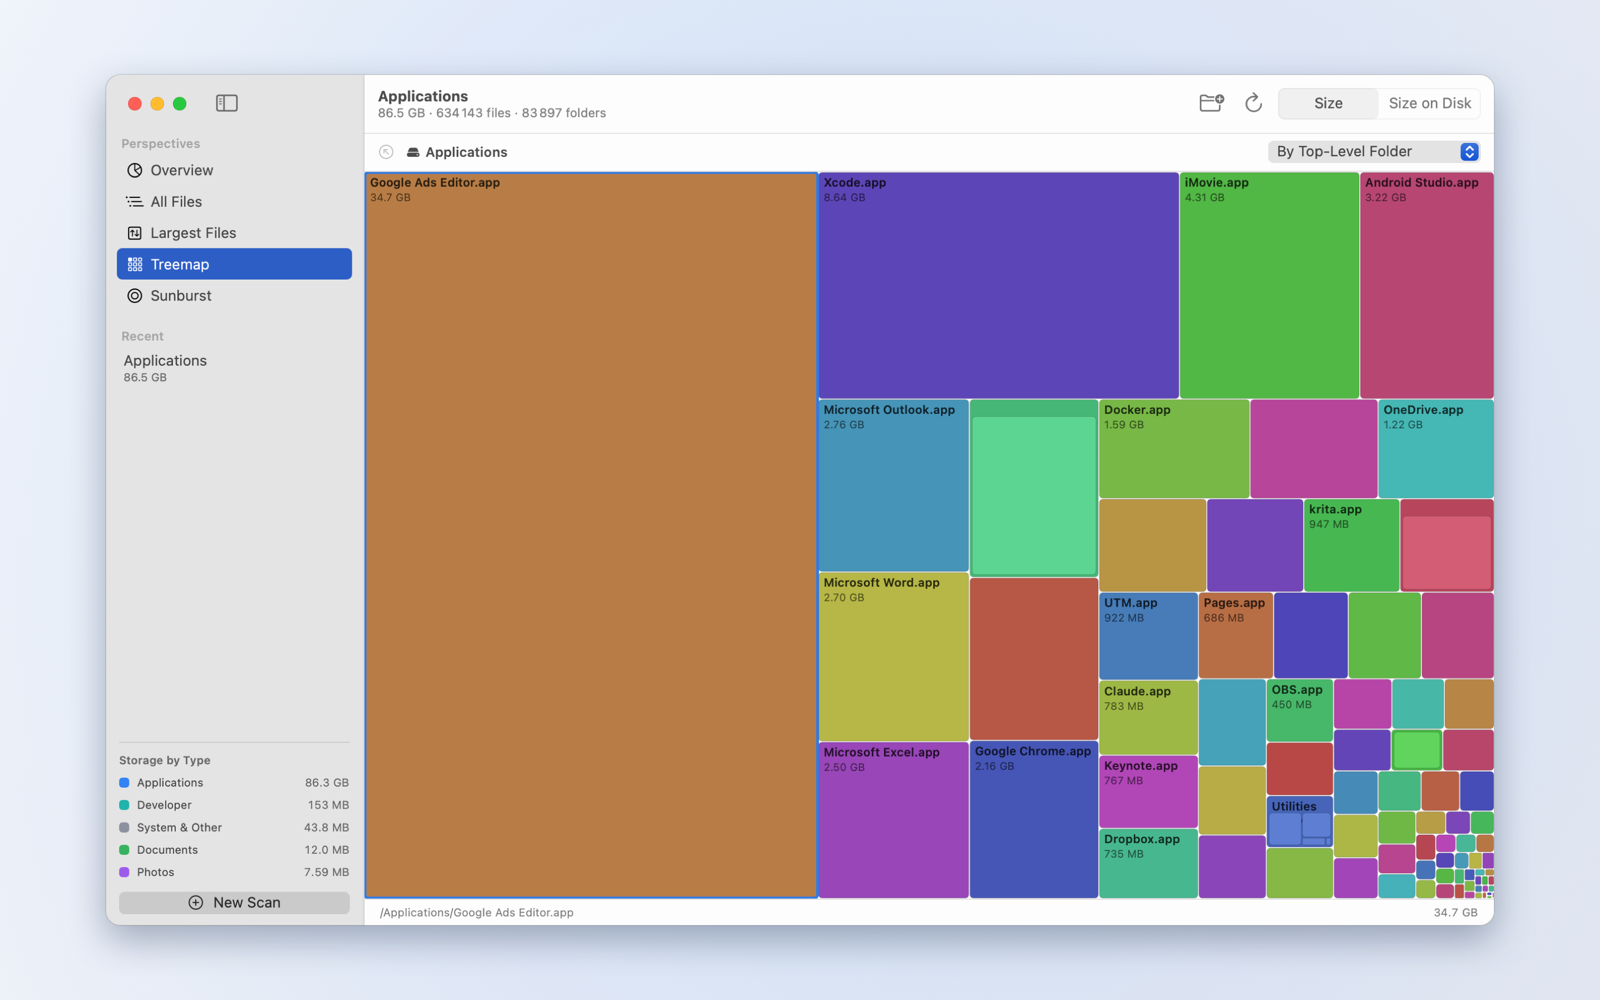Toggle the sidebar visibility icon
Viewport: 1600px width, 1000px height.
pyautogui.click(x=227, y=103)
